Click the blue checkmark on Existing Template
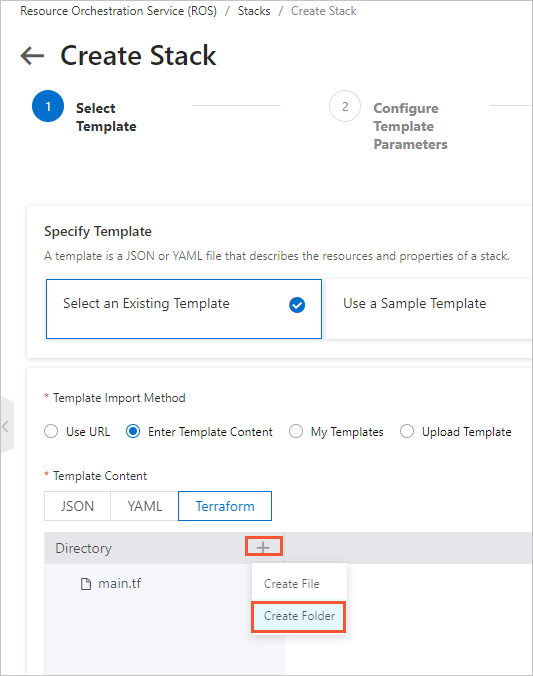The width and height of the screenshot is (533, 676). pos(297,305)
